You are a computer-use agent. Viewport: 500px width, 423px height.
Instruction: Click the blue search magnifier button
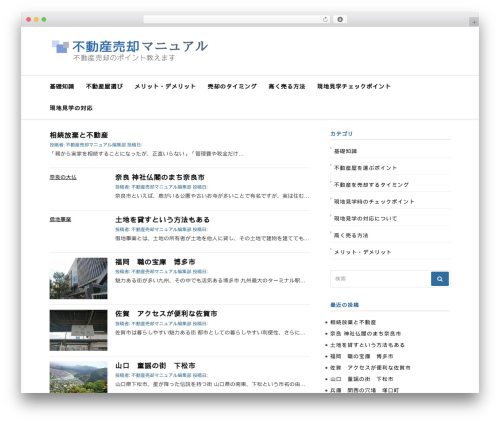(440, 279)
